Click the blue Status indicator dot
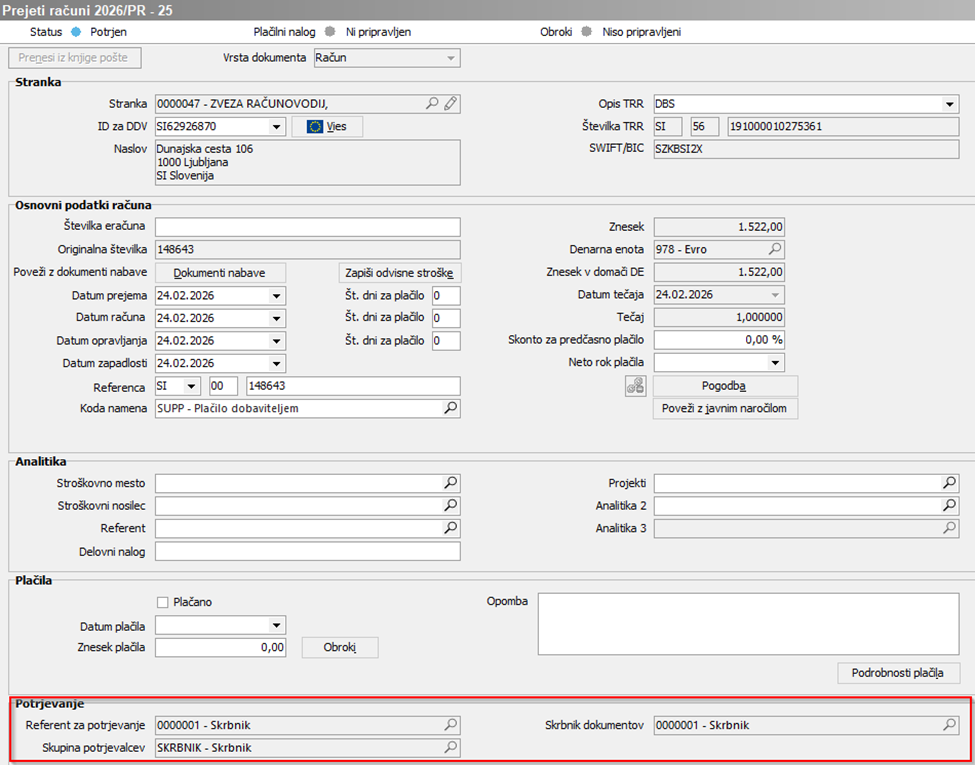Viewport: 975px width, 765px height. pos(76,32)
